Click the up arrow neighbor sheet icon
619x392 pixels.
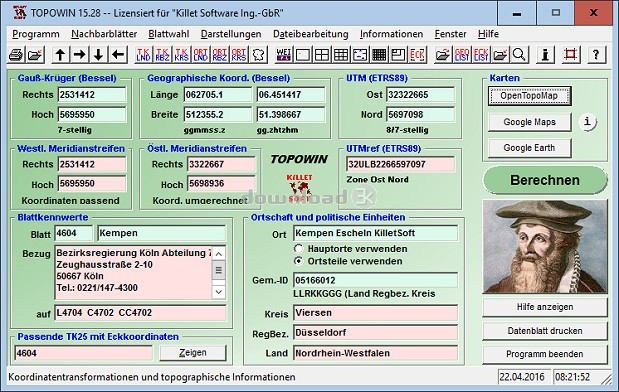click(x=60, y=54)
